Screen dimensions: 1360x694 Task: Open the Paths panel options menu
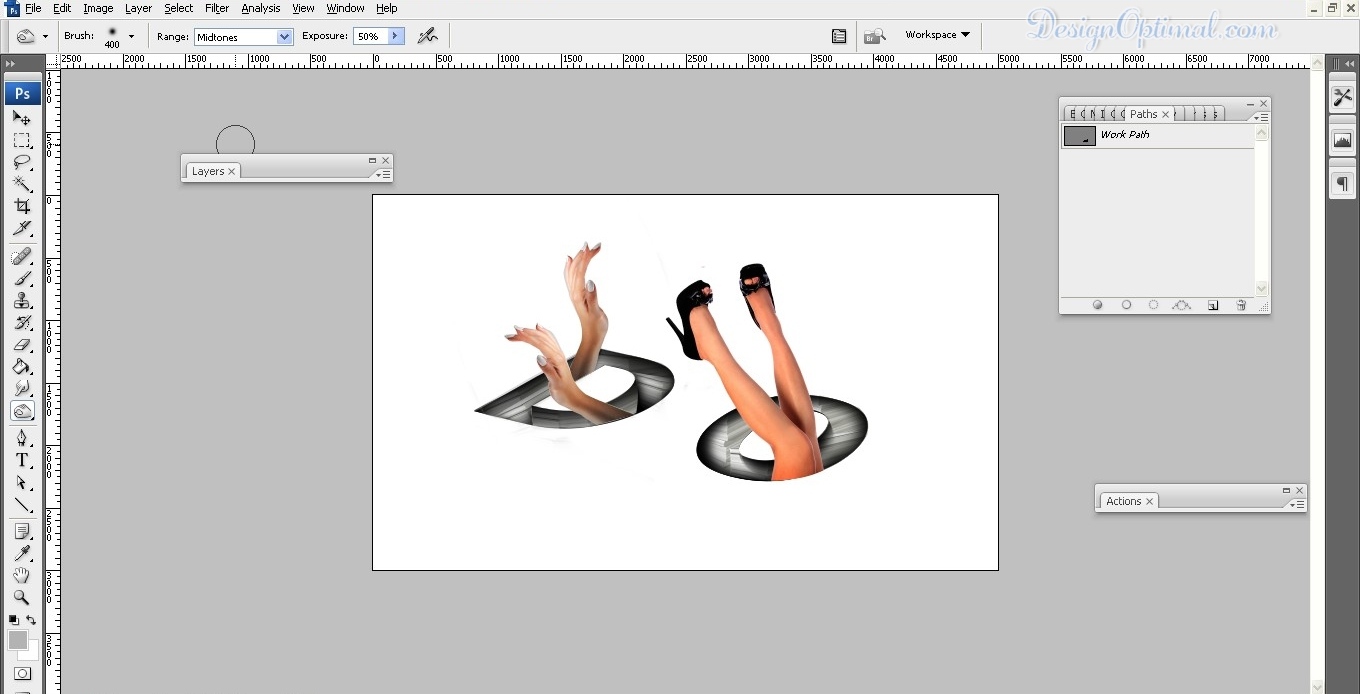(1262, 116)
